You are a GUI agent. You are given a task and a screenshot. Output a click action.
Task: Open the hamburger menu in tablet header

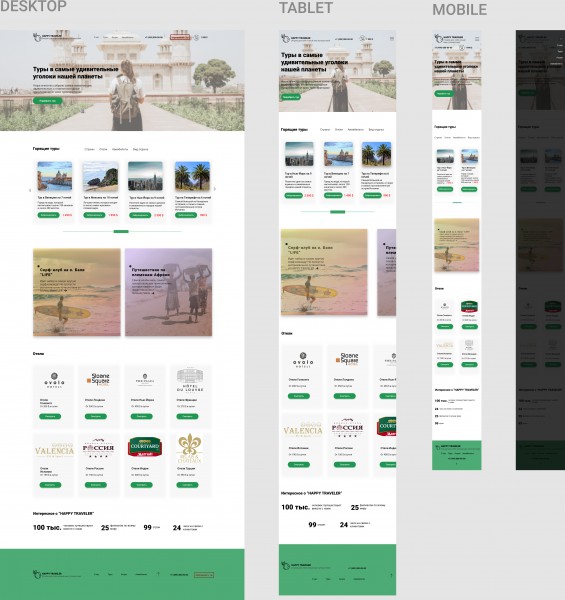coord(392,39)
